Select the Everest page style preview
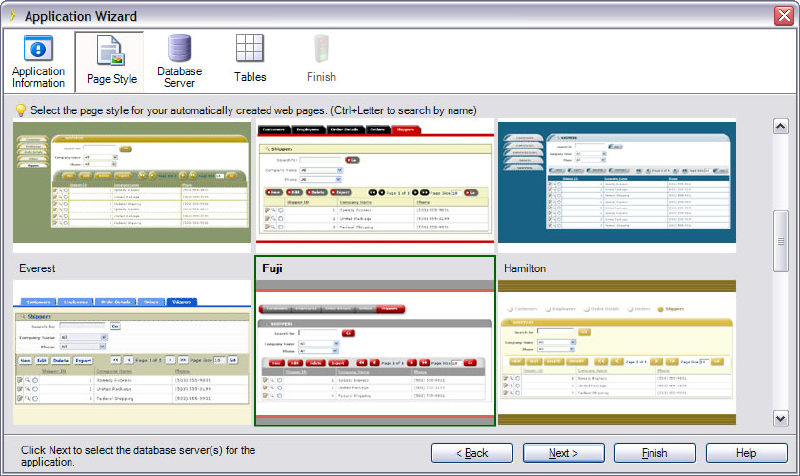The width and height of the screenshot is (800, 476). click(x=132, y=352)
